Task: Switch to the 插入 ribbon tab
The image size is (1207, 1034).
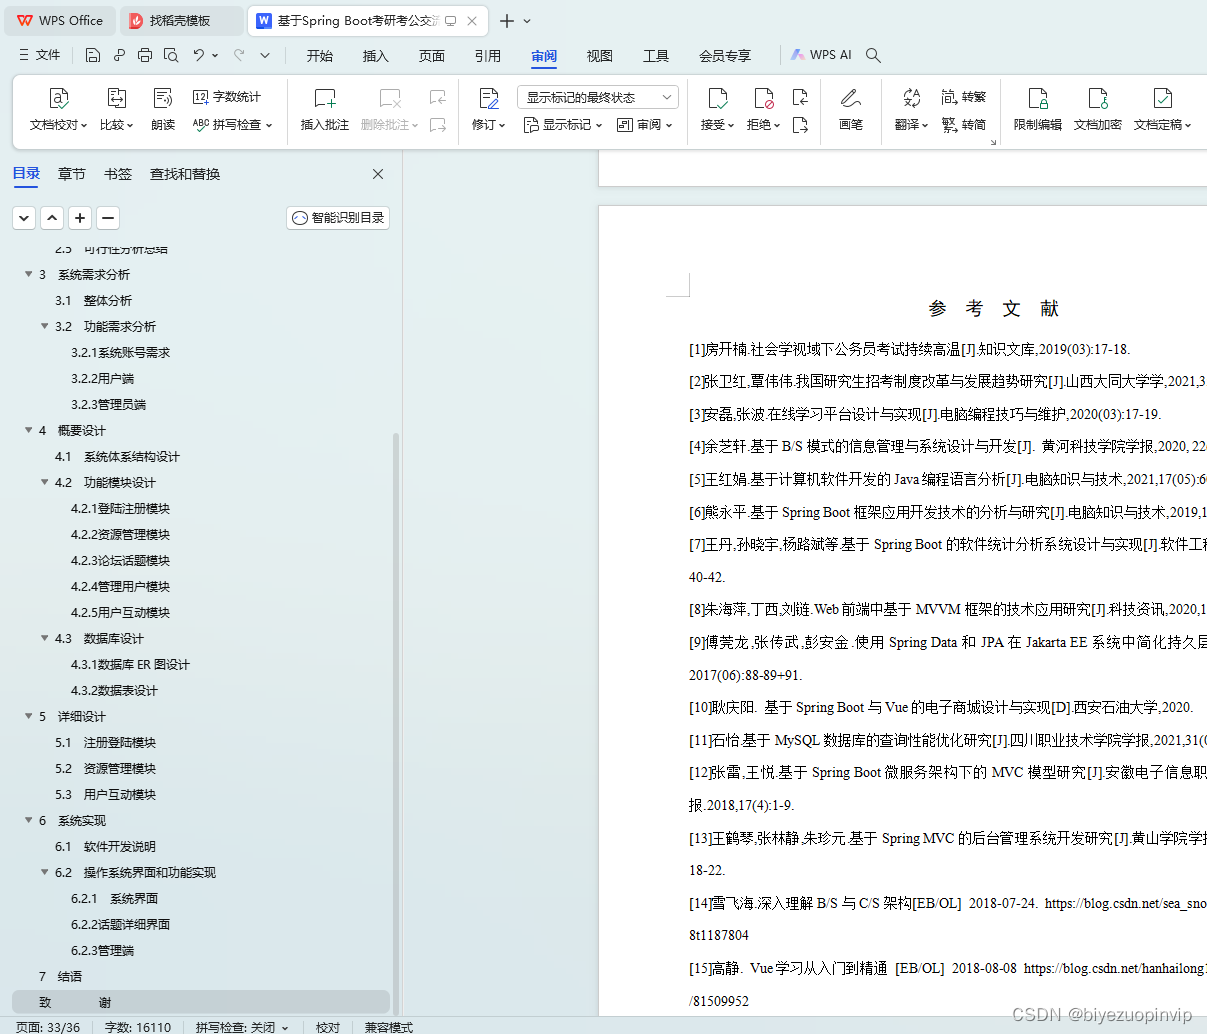Action: click(x=376, y=56)
